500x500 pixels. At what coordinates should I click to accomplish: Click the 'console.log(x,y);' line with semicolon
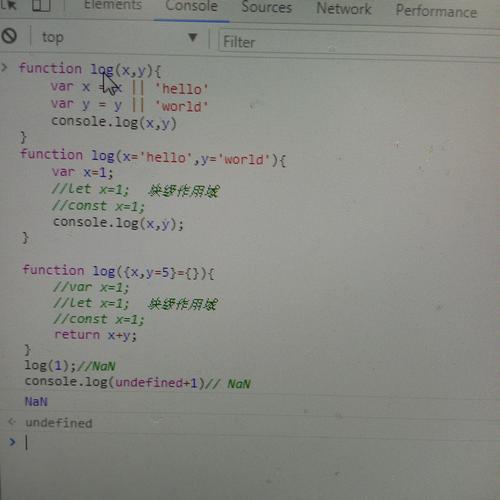tap(118, 223)
